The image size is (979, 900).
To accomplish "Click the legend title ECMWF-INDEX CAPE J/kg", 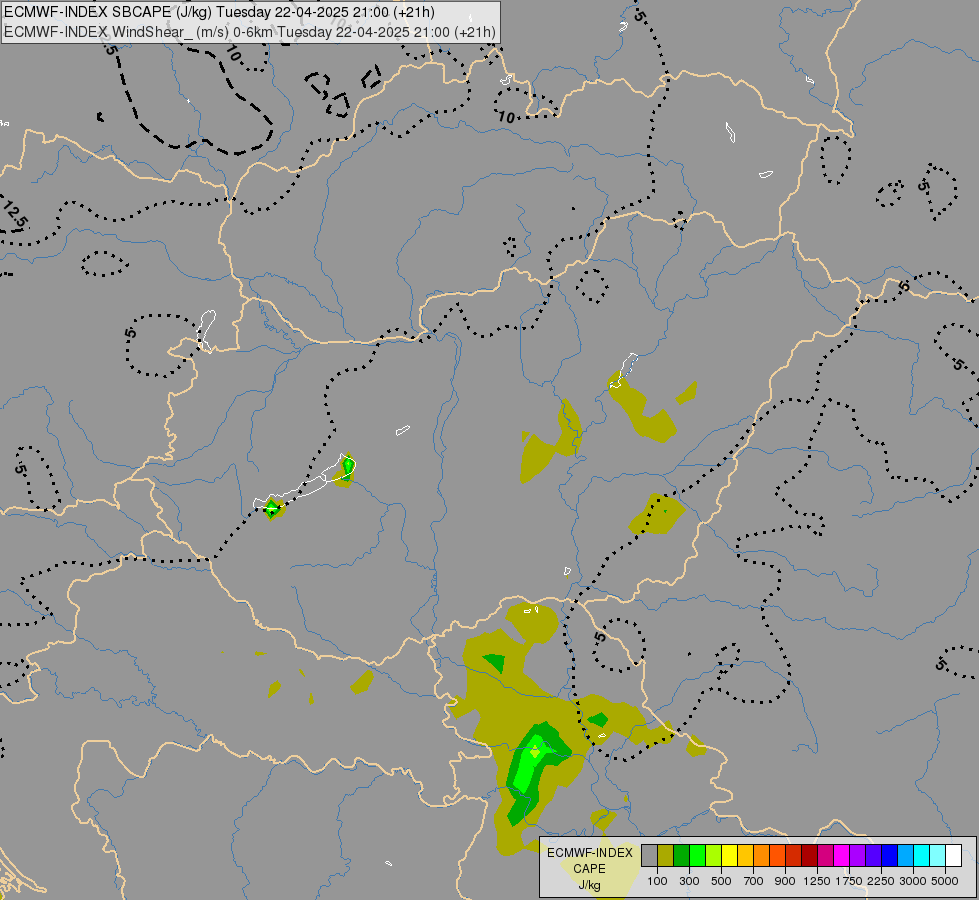I will pos(590,869).
